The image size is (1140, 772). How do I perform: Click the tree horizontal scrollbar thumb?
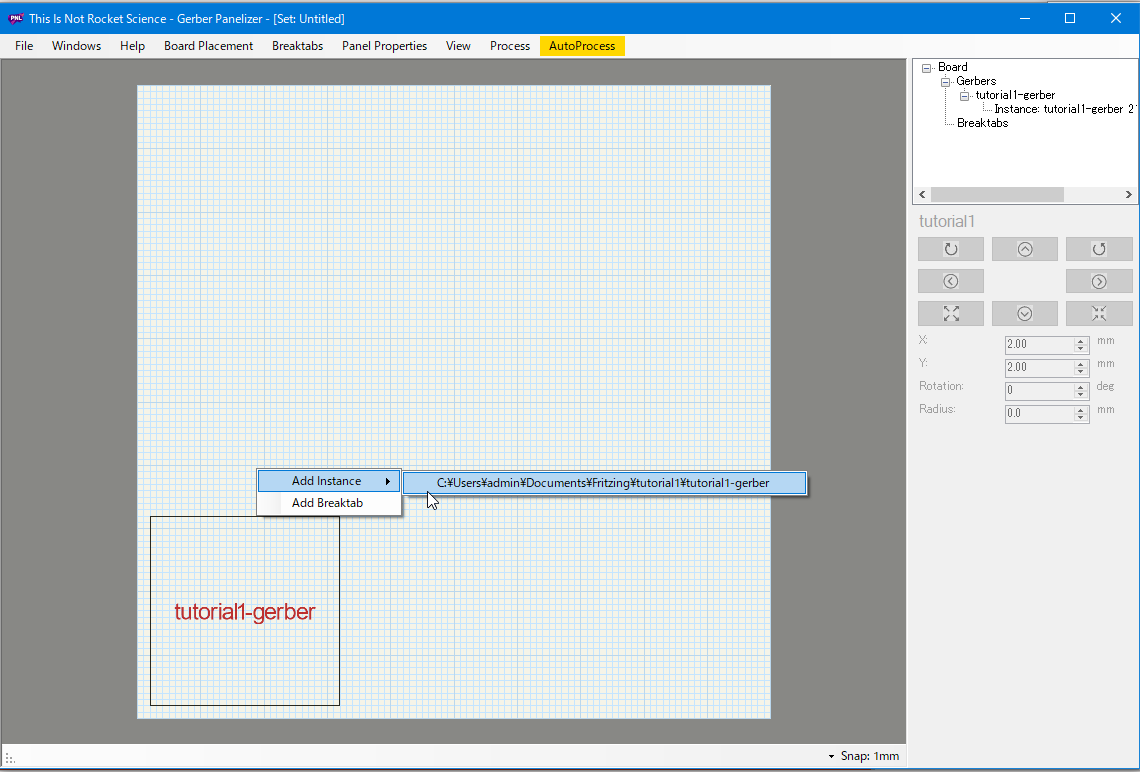tap(998, 195)
